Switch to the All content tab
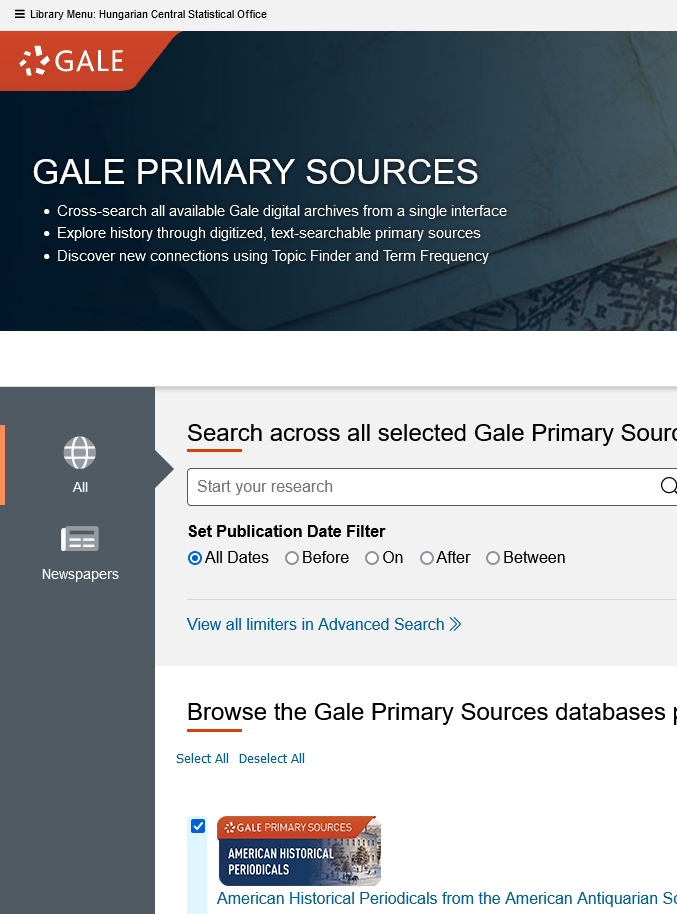 (79, 465)
